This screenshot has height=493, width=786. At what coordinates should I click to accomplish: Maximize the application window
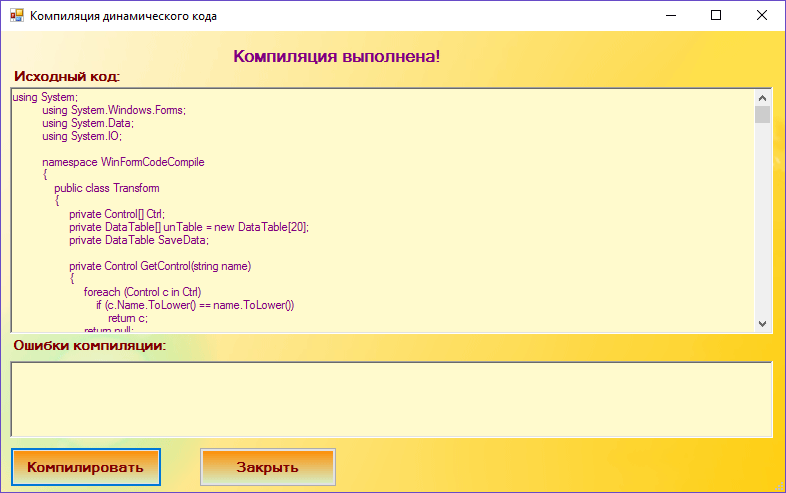coord(716,16)
